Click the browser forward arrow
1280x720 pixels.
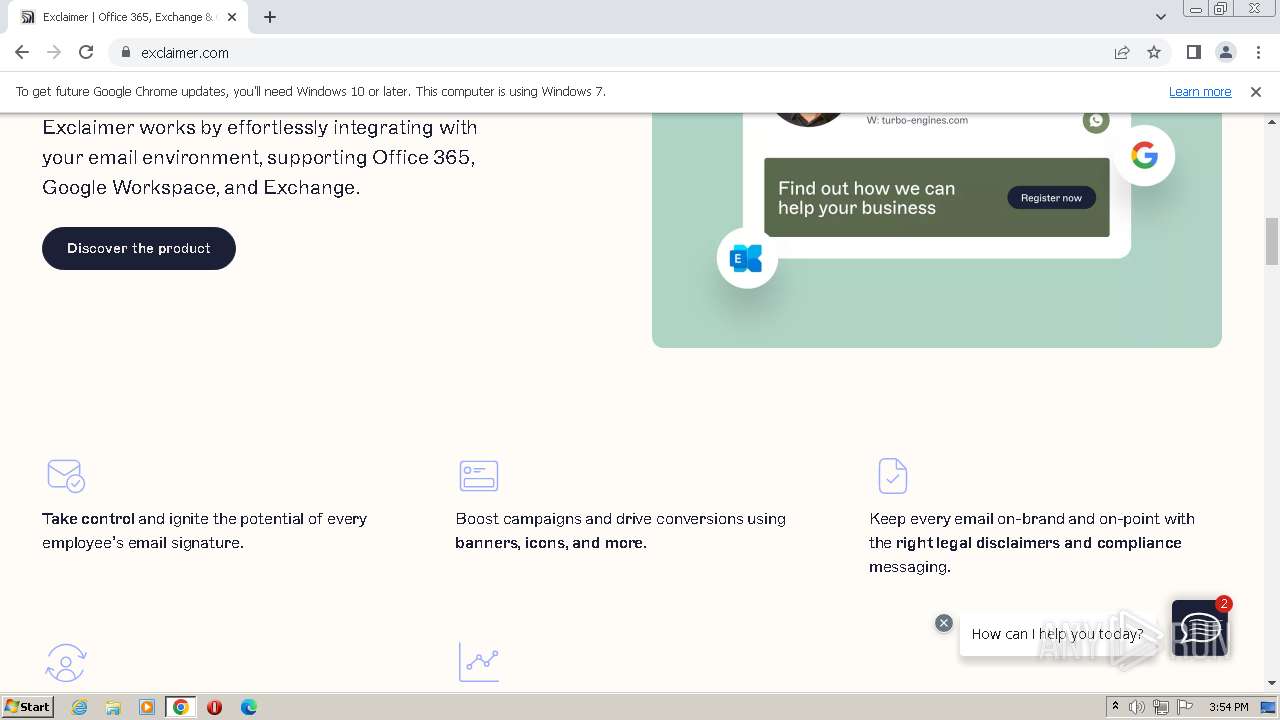pyautogui.click(x=54, y=52)
